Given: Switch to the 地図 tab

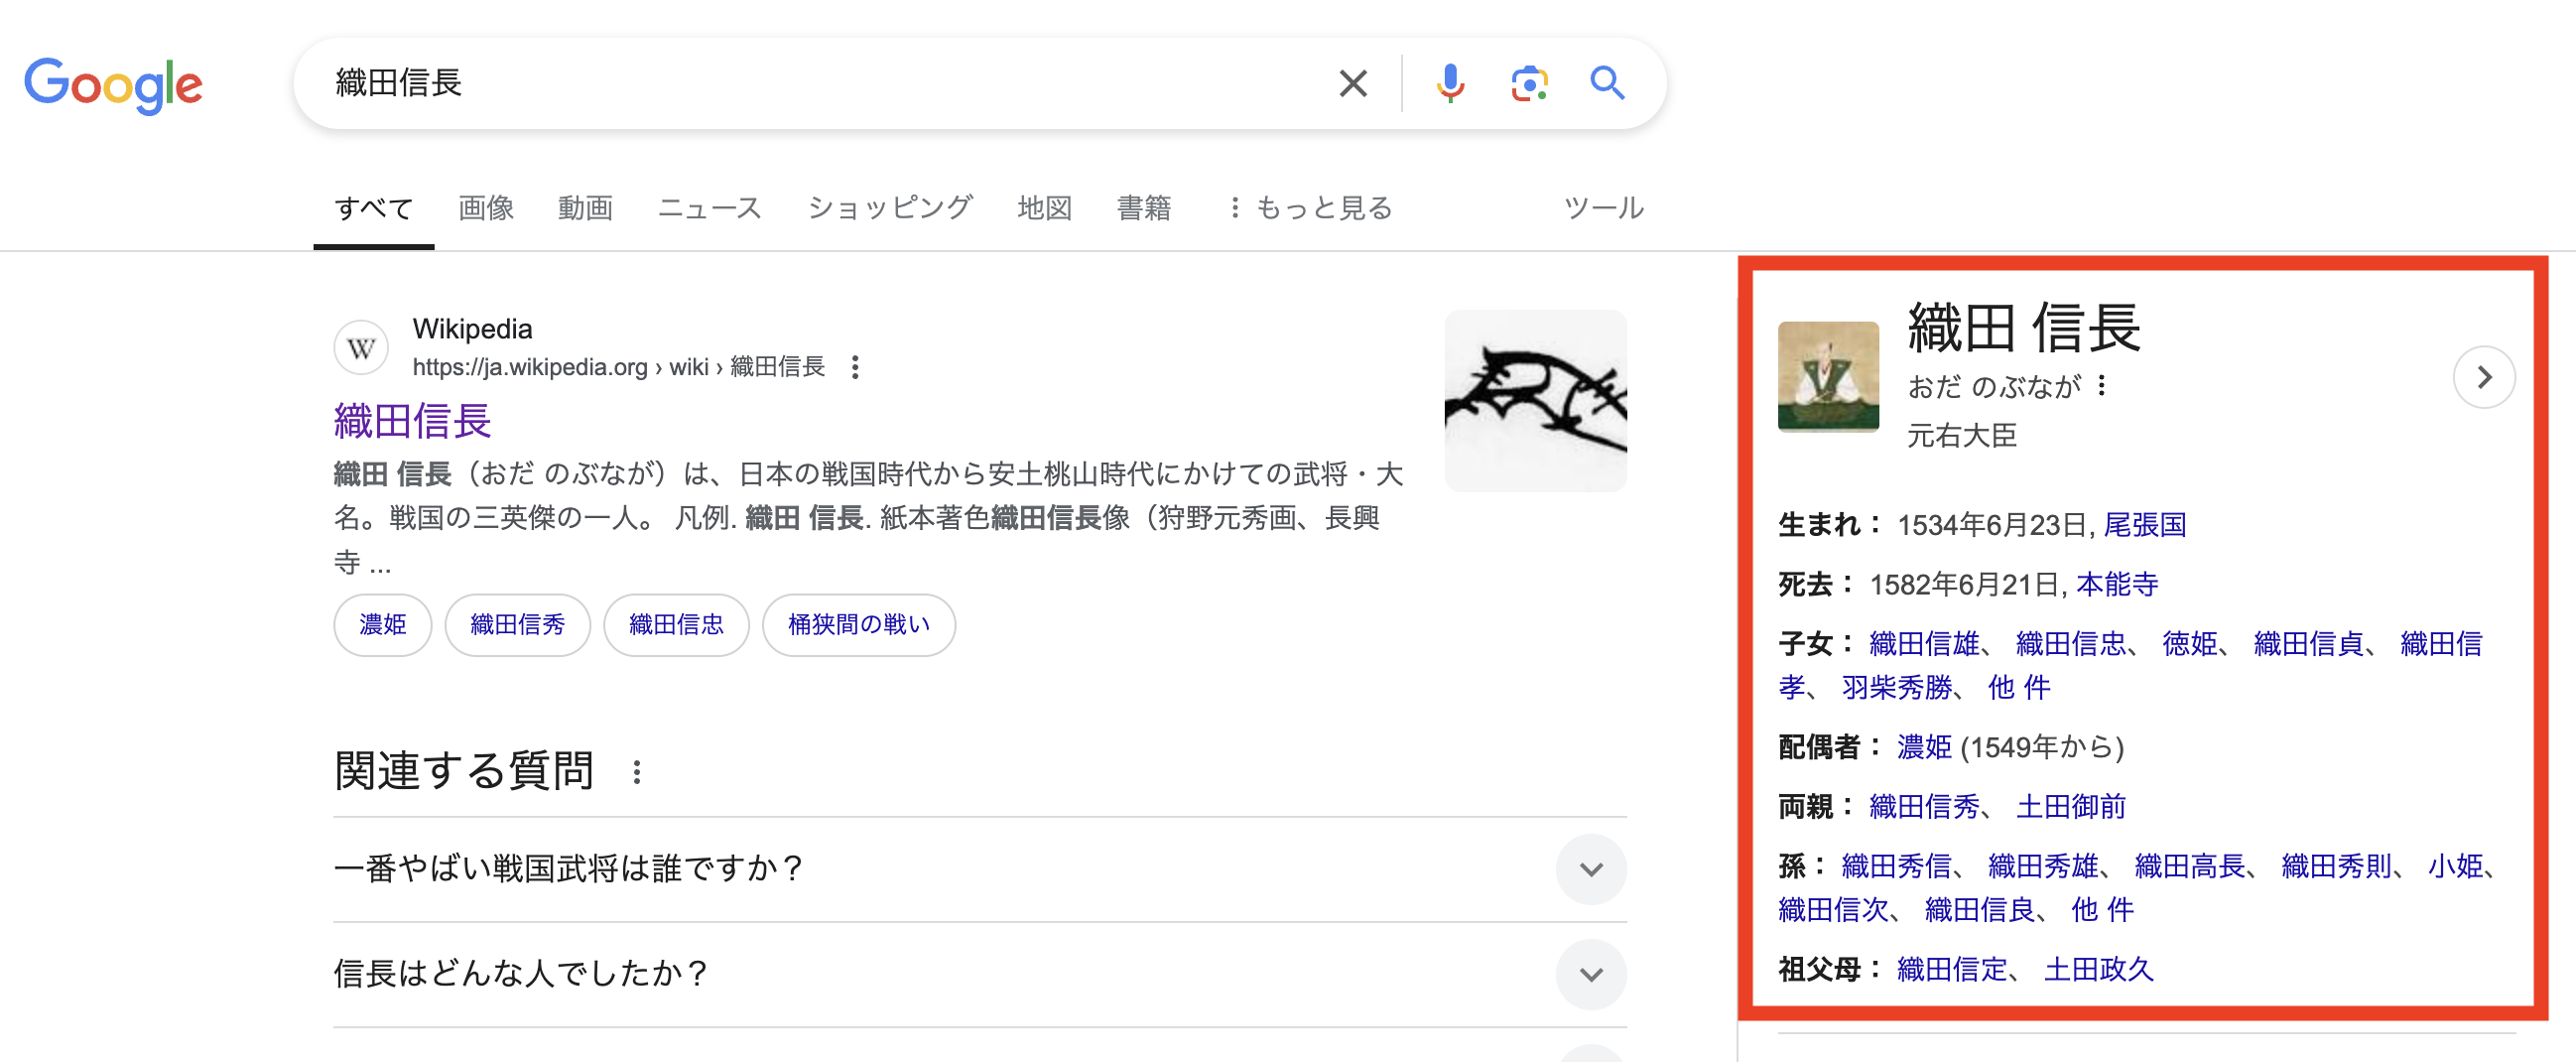Looking at the screenshot, I should [x=1045, y=208].
